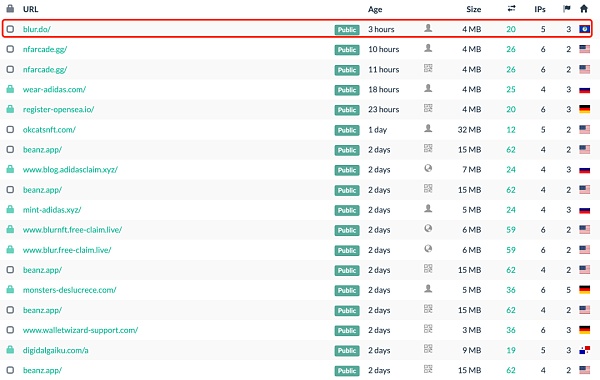The height and width of the screenshot is (380, 600).
Task: Click the URL column header
Action: coord(31,9)
